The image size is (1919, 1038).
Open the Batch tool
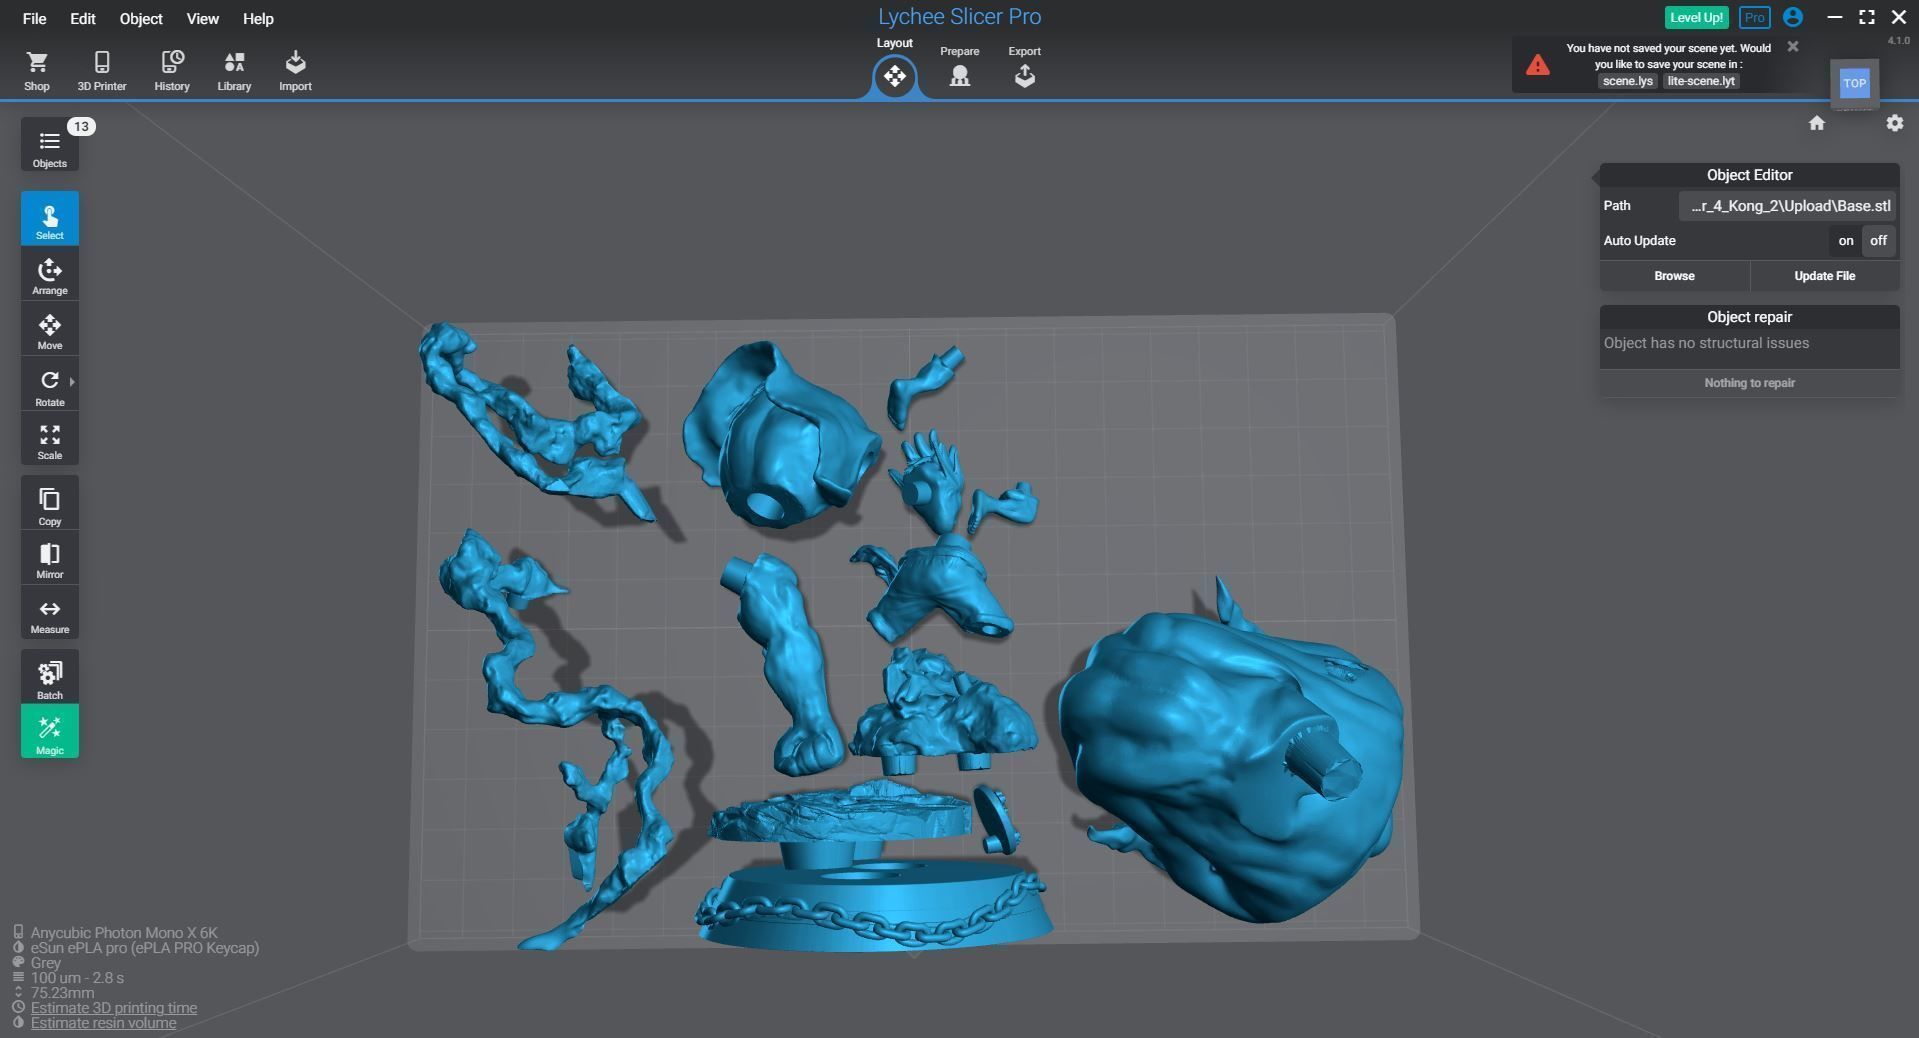(50, 678)
